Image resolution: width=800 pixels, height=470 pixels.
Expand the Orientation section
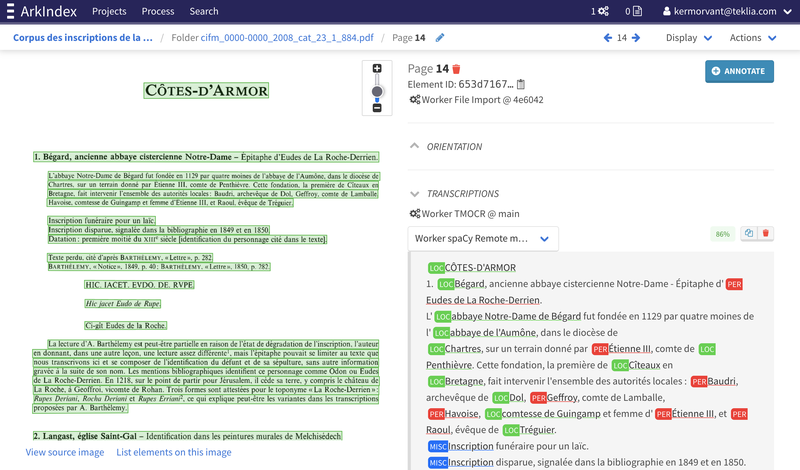point(445,146)
